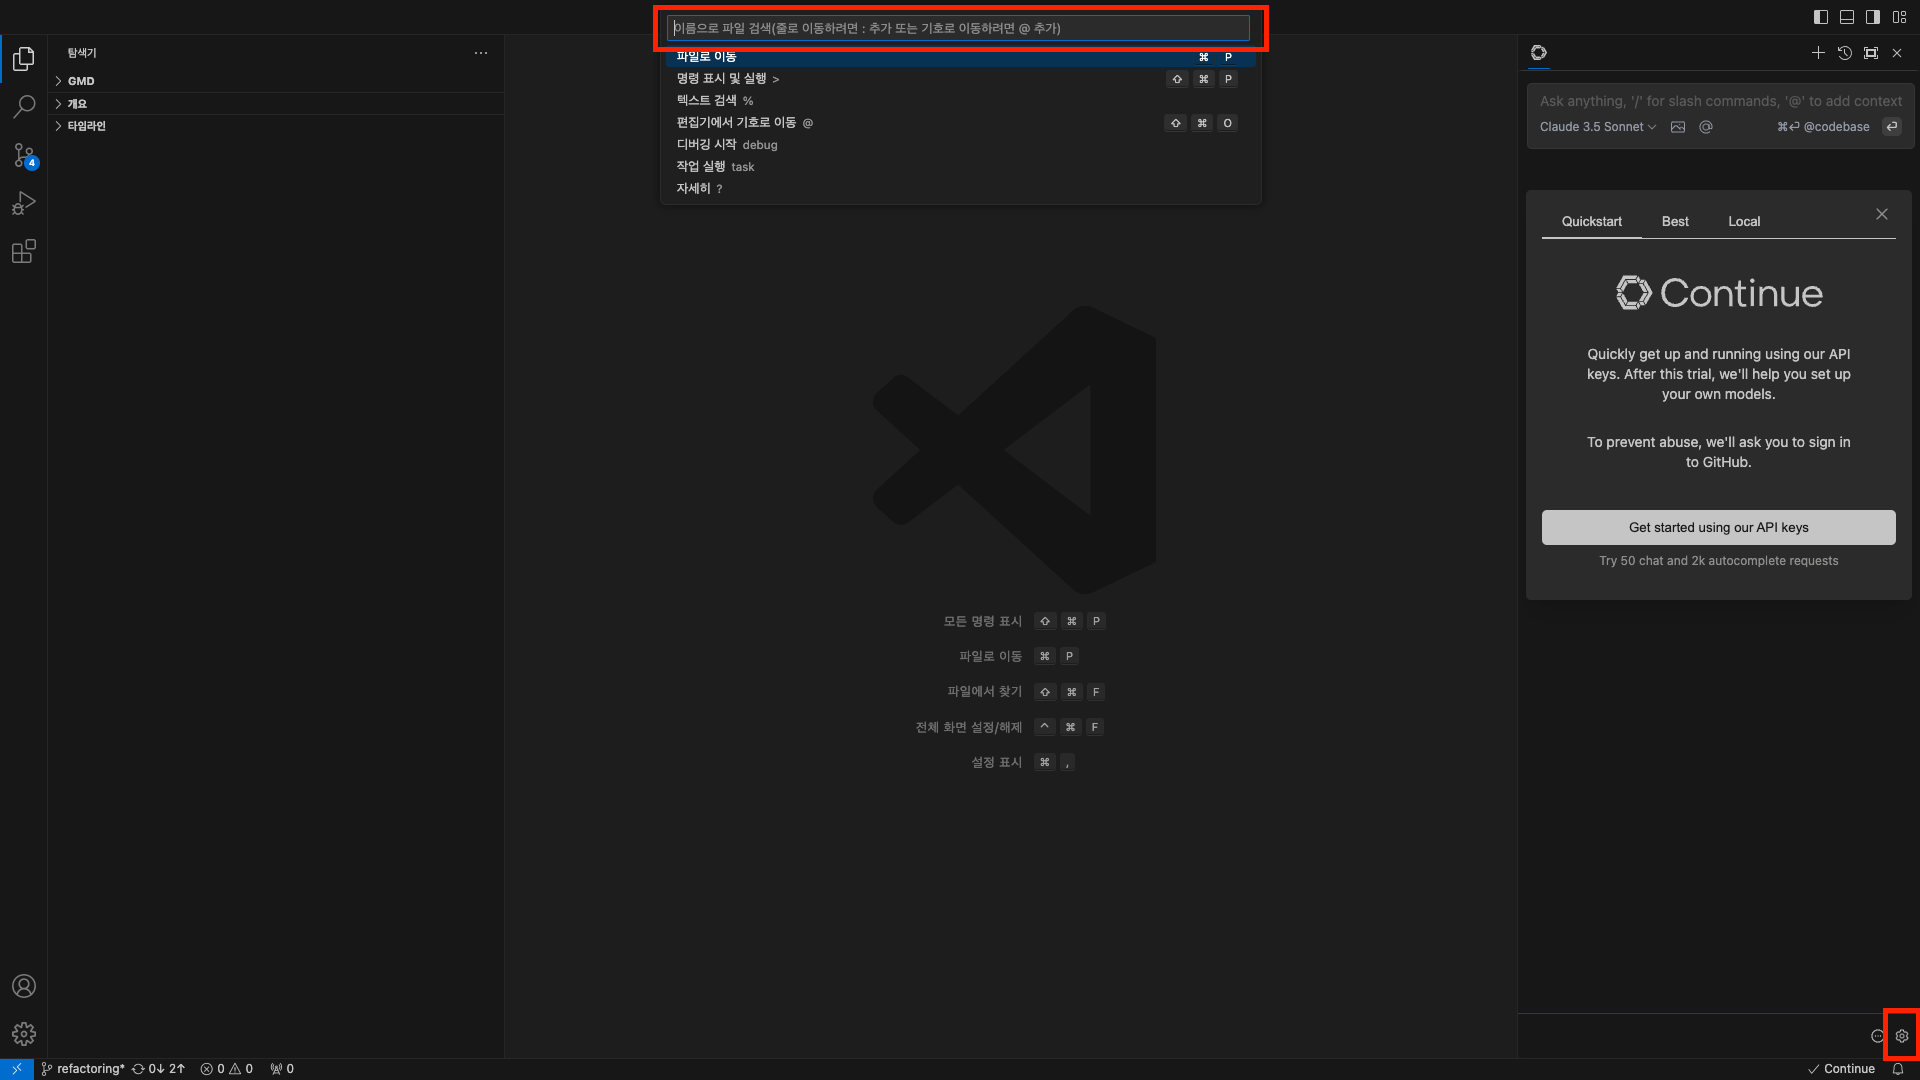The image size is (1920, 1080).
Task: Expand the GMD folder section
Action: tap(81, 81)
